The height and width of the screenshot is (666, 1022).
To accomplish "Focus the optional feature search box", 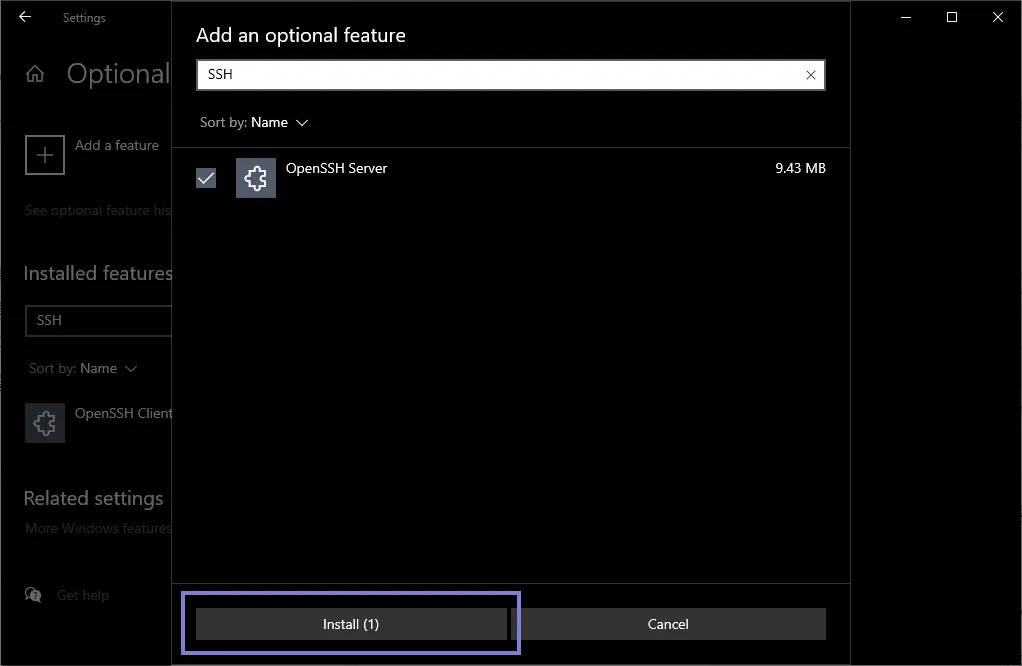I will [x=500, y=75].
